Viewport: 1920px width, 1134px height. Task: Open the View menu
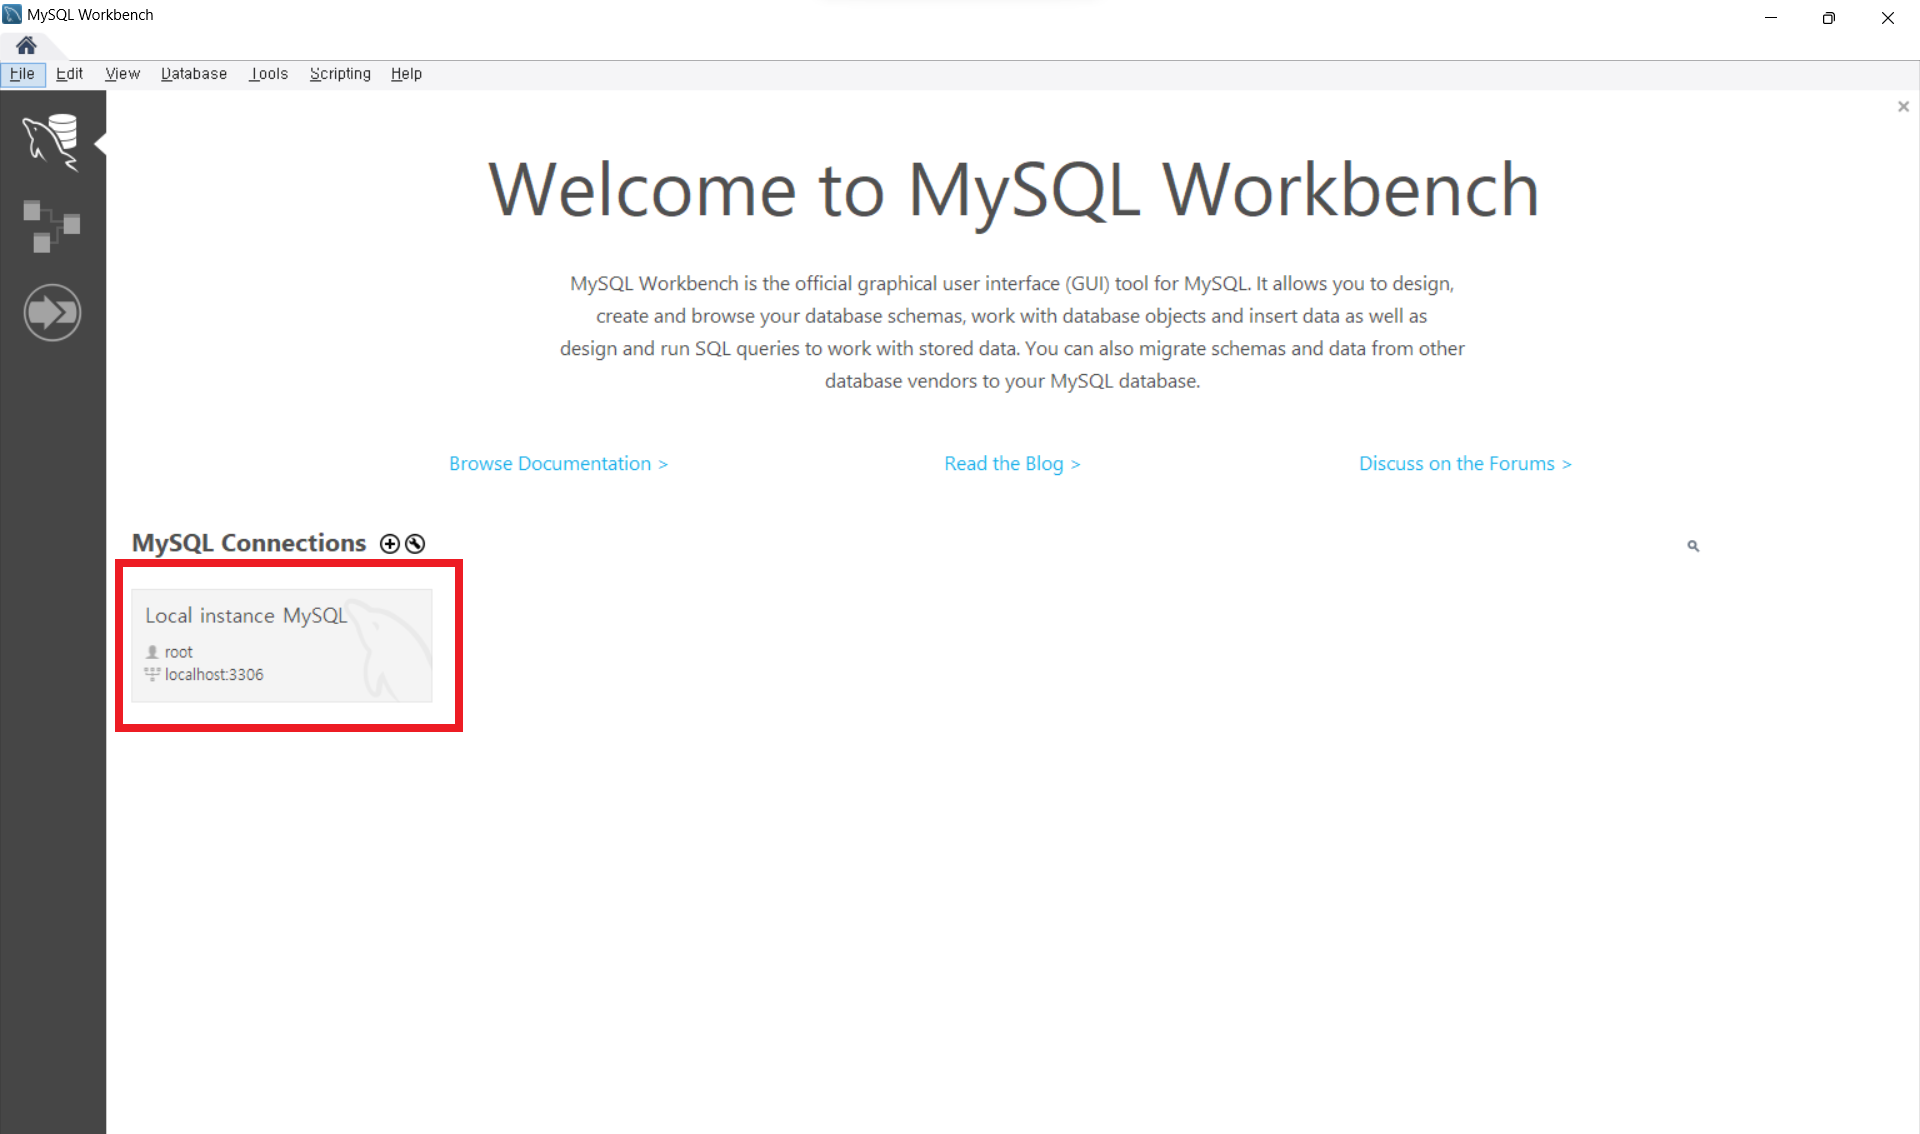(x=122, y=73)
